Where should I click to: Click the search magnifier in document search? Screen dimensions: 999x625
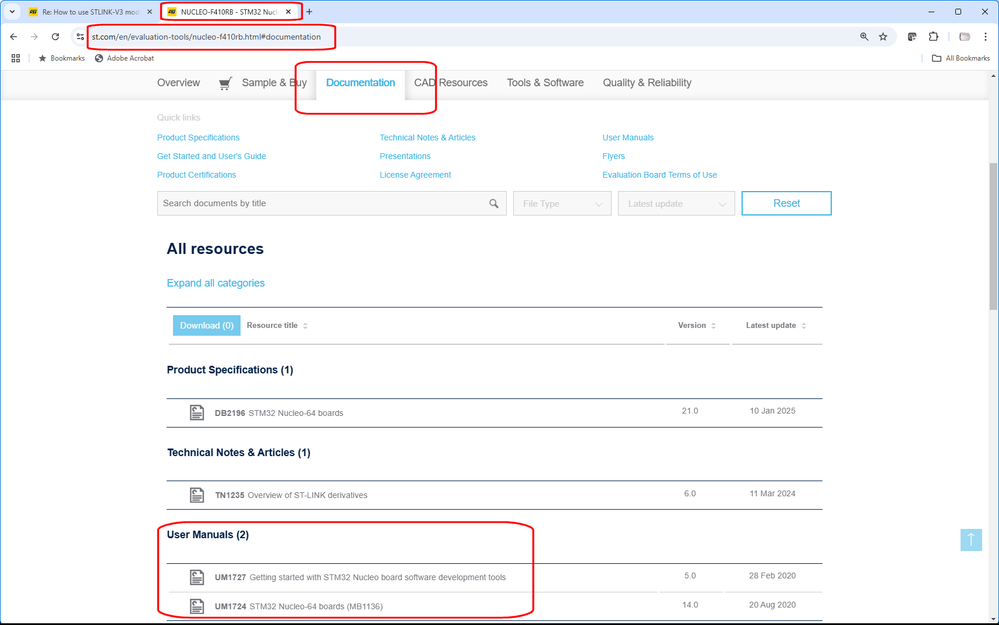click(494, 203)
